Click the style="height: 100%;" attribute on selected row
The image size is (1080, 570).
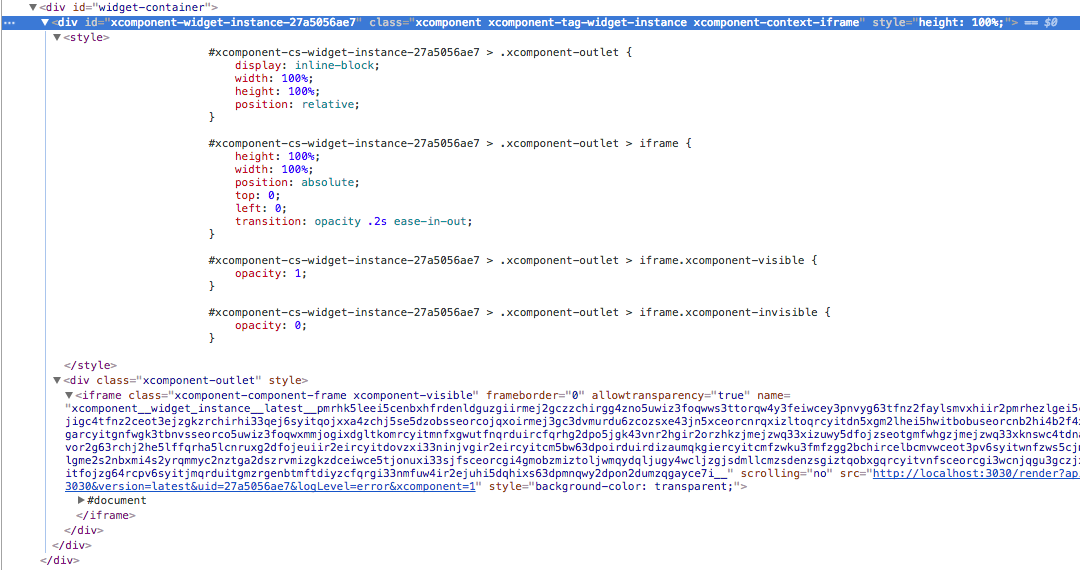click(944, 23)
